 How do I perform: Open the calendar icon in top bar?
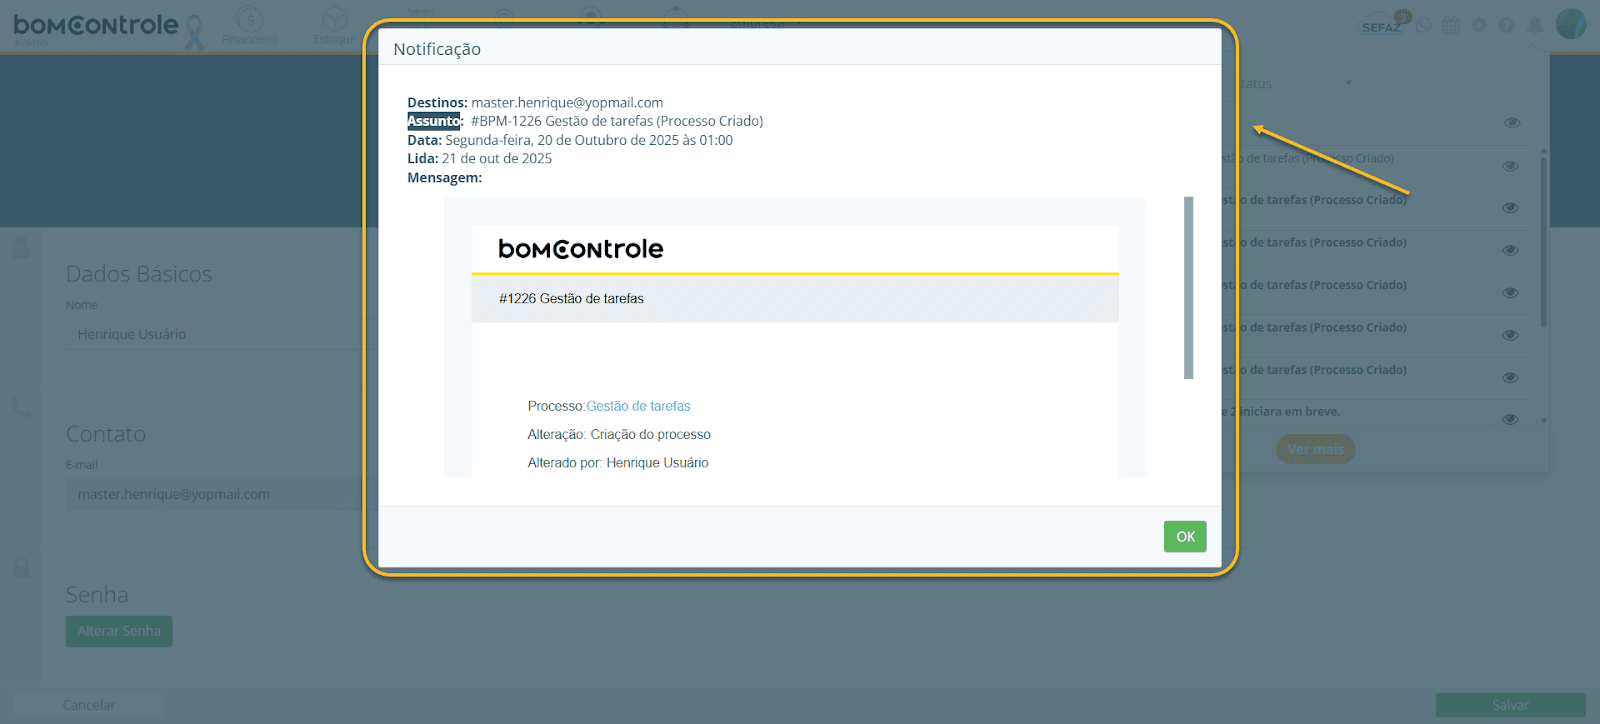(1451, 25)
